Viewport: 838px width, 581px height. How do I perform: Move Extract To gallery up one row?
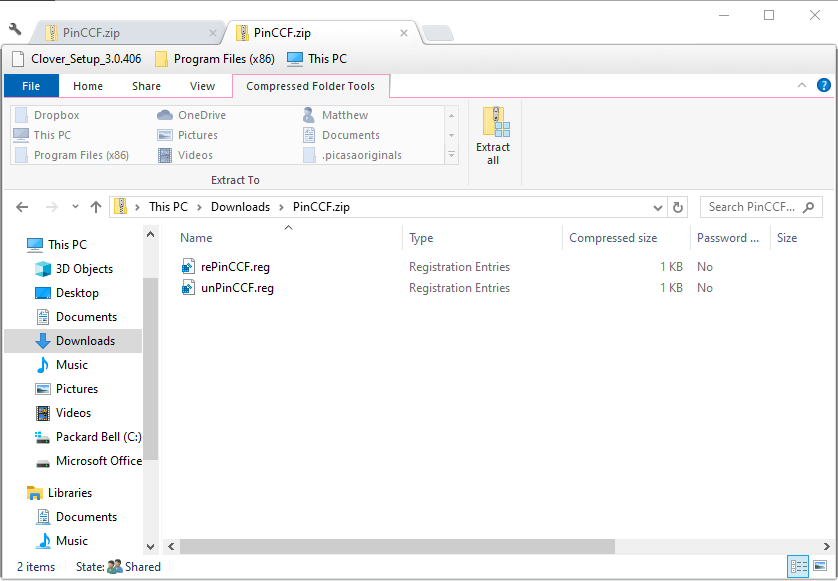(x=452, y=115)
